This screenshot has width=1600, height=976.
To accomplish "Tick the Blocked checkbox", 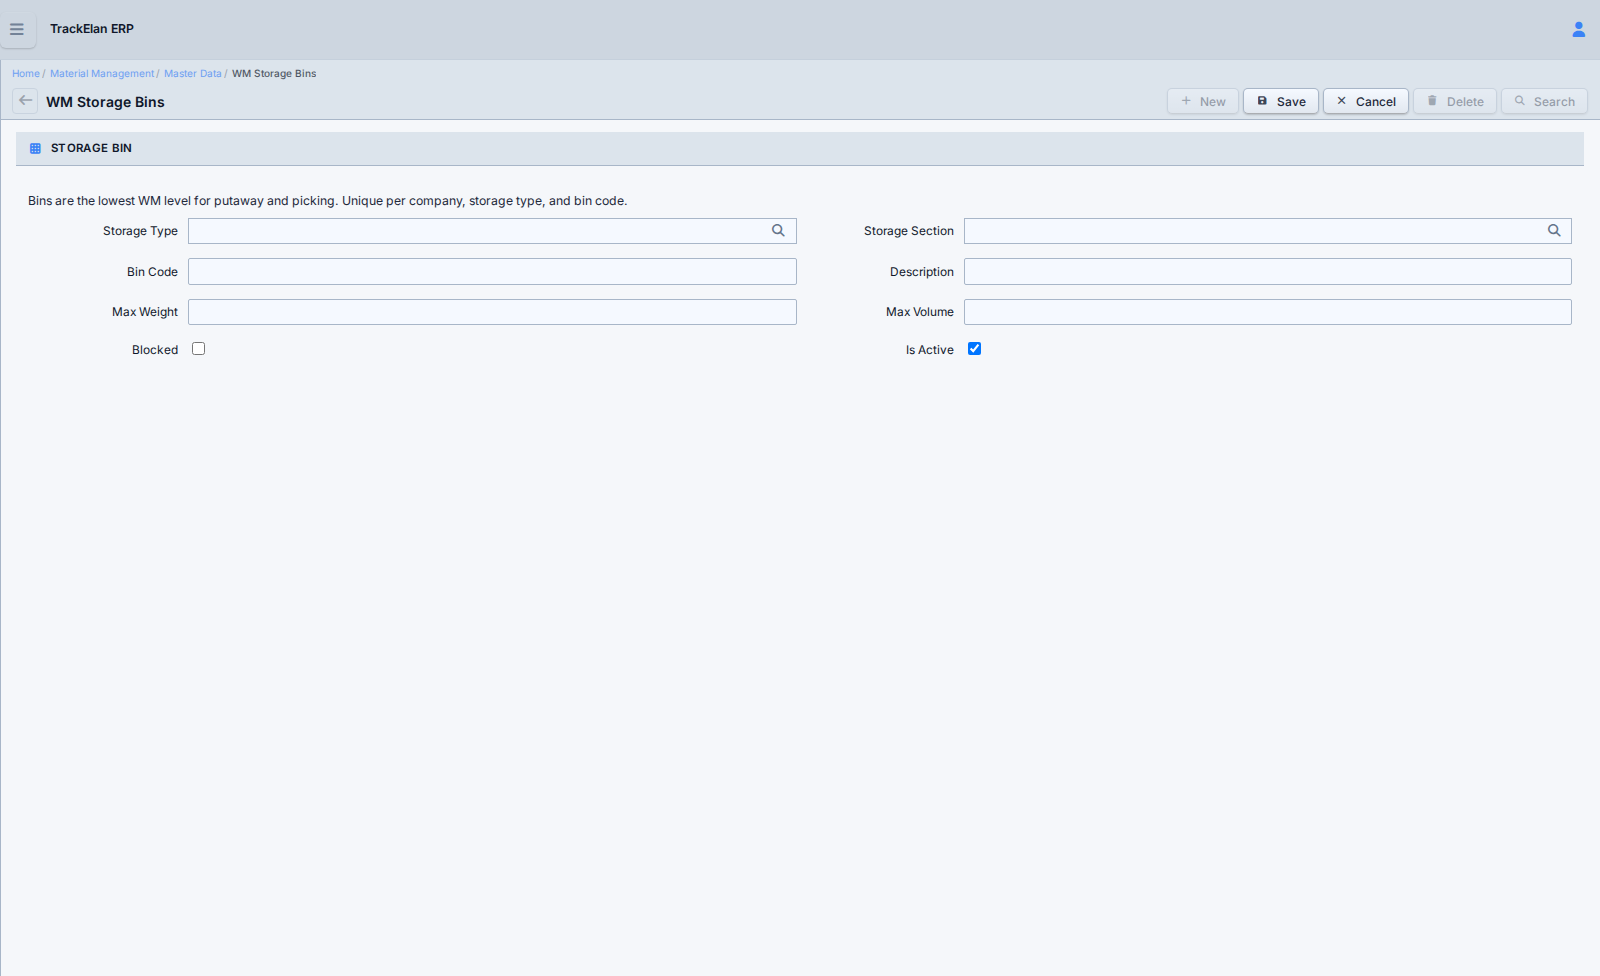I will click(198, 349).
